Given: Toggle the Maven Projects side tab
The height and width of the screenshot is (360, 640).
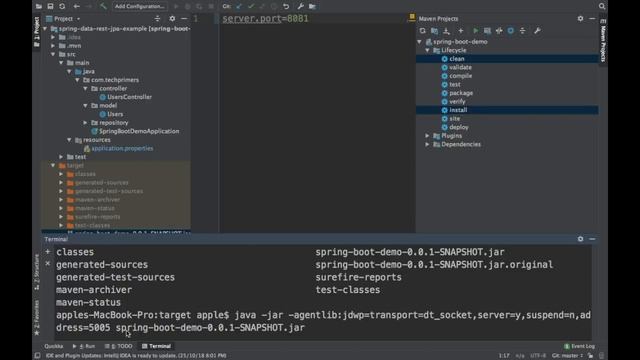Looking at the screenshot, I should point(603,40).
